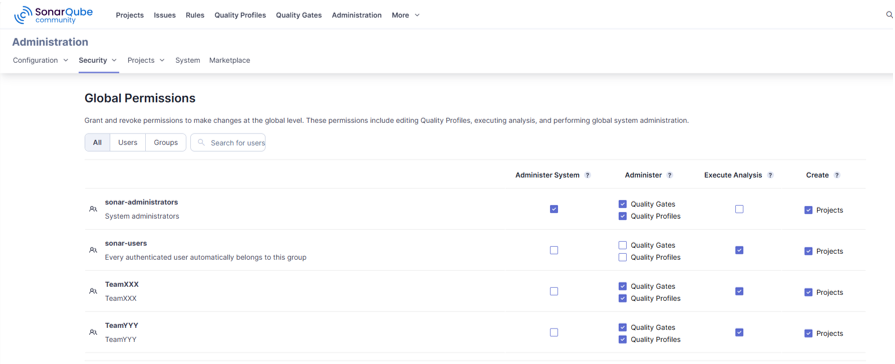Disable Create Projects for TeamYYY
Image resolution: width=895 pixels, height=364 pixels.
(808, 333)
